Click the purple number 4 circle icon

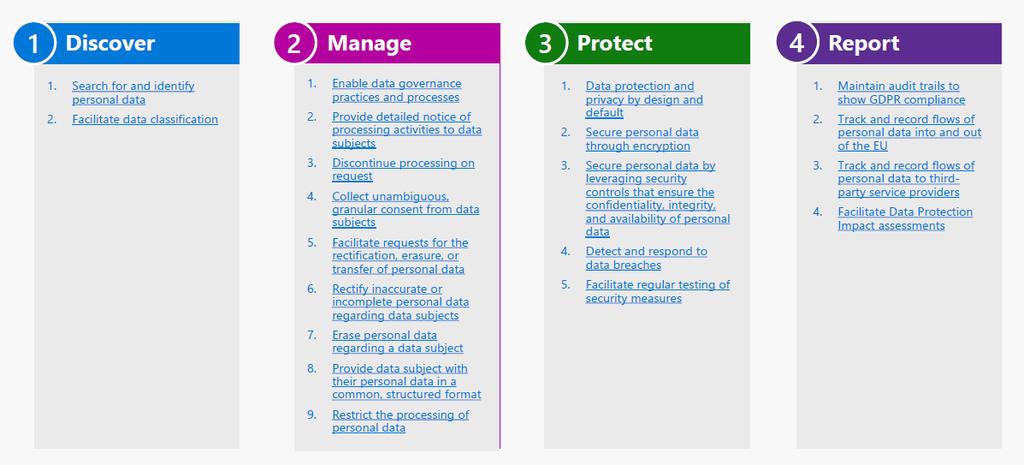(x=796, y=43)
